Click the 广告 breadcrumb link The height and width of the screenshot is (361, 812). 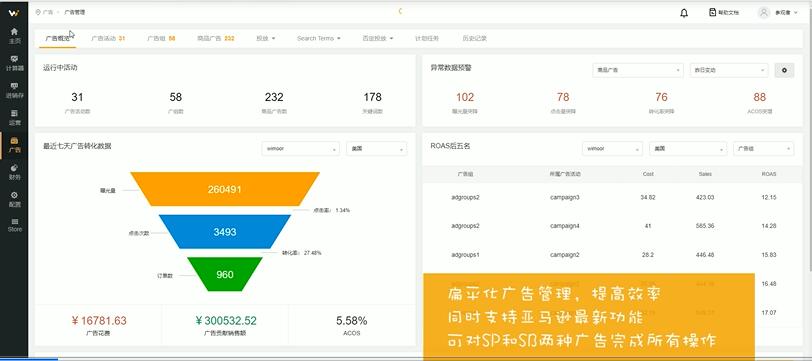[x=48, y=12]
